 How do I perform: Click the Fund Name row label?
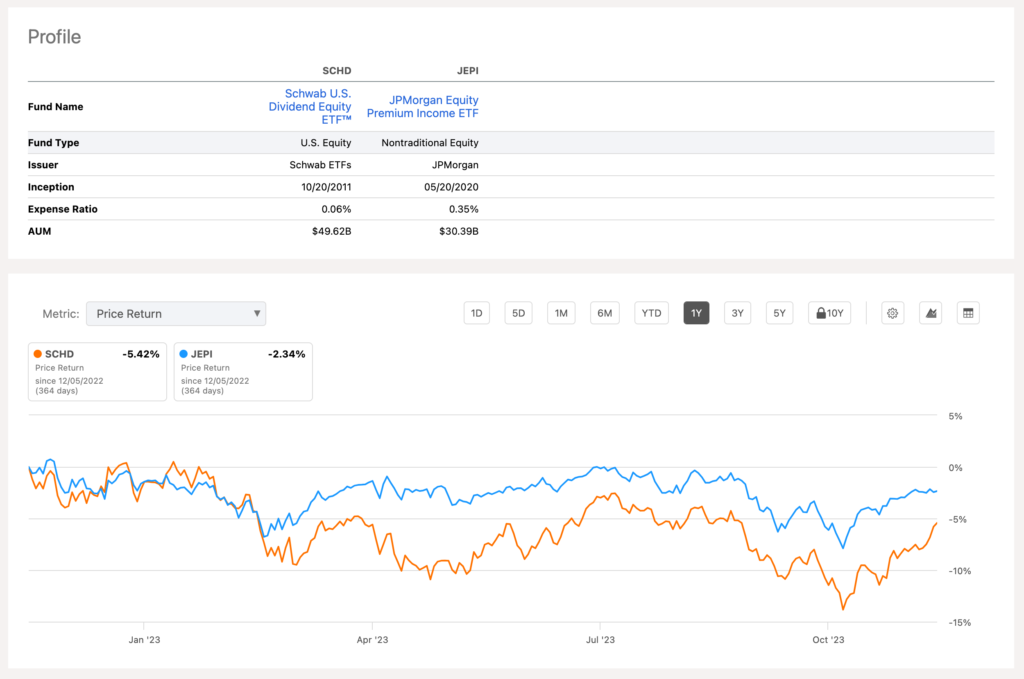tap(56, 106)
